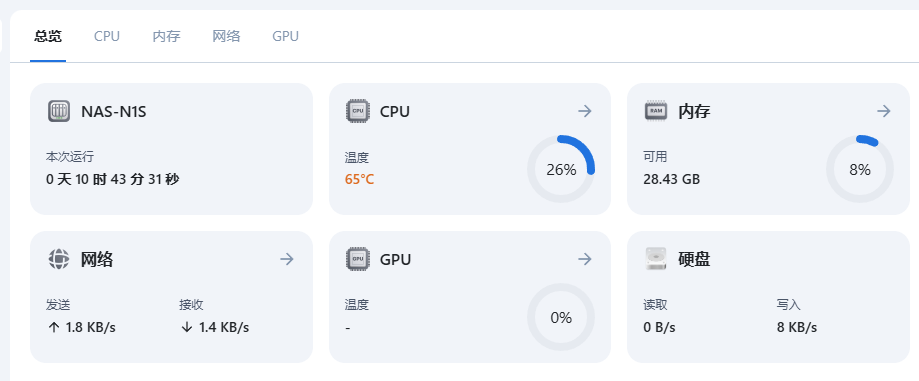Screen dimensions: 919x381
Task: Switch to the CPU tab
Action: pyautogui.click(x=107, y=36)
